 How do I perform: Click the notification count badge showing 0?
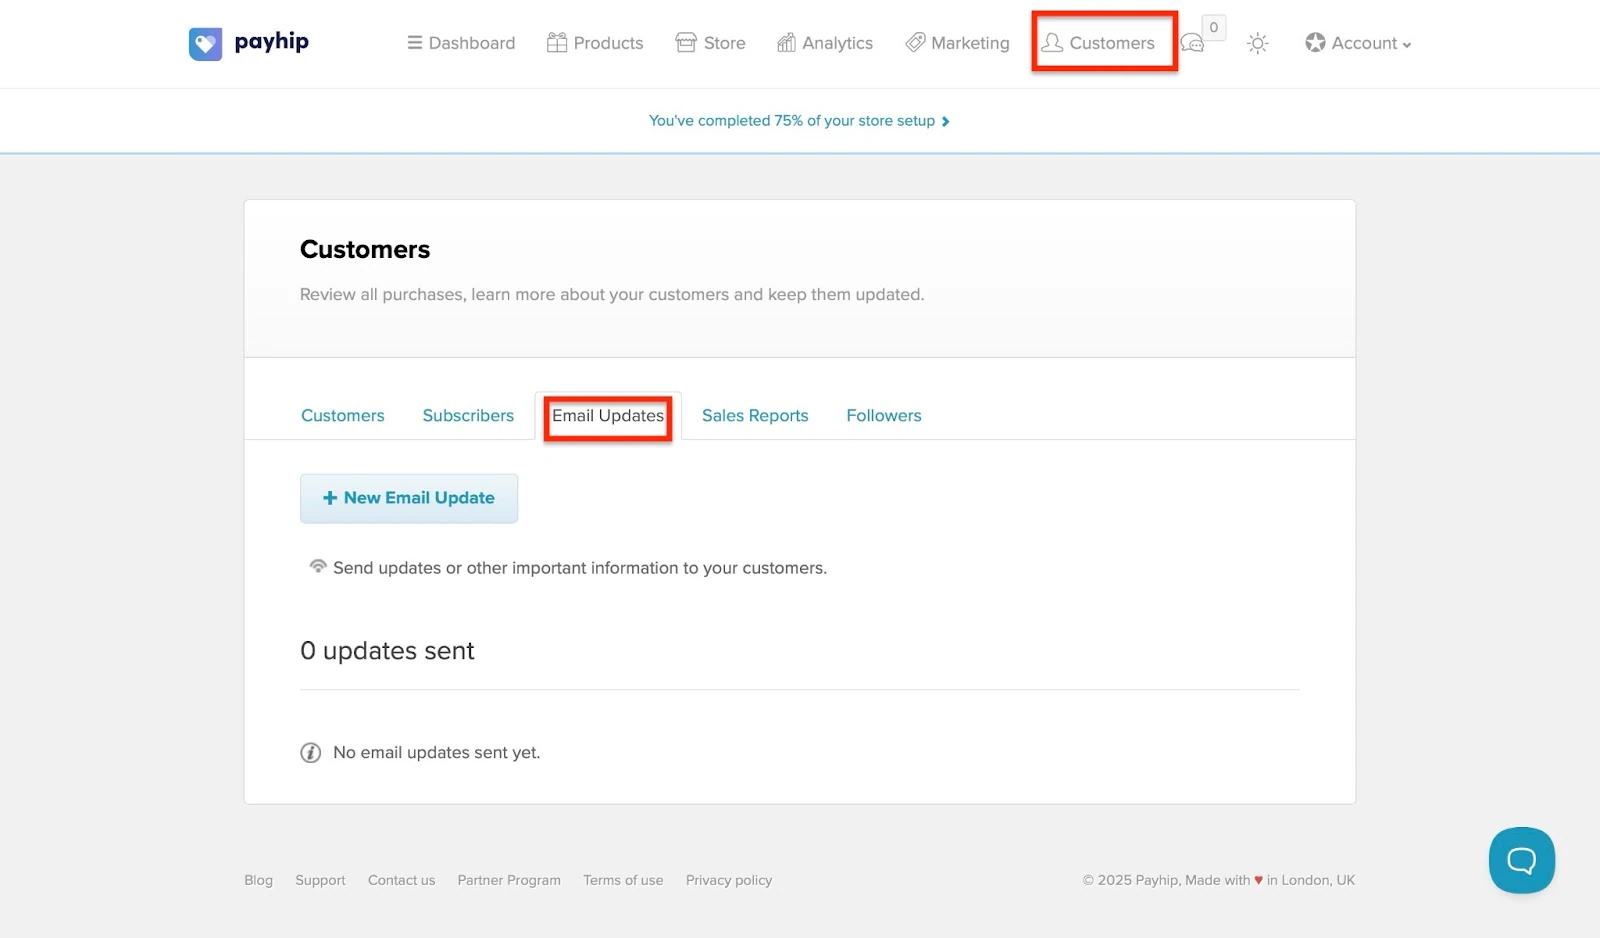1214,27
